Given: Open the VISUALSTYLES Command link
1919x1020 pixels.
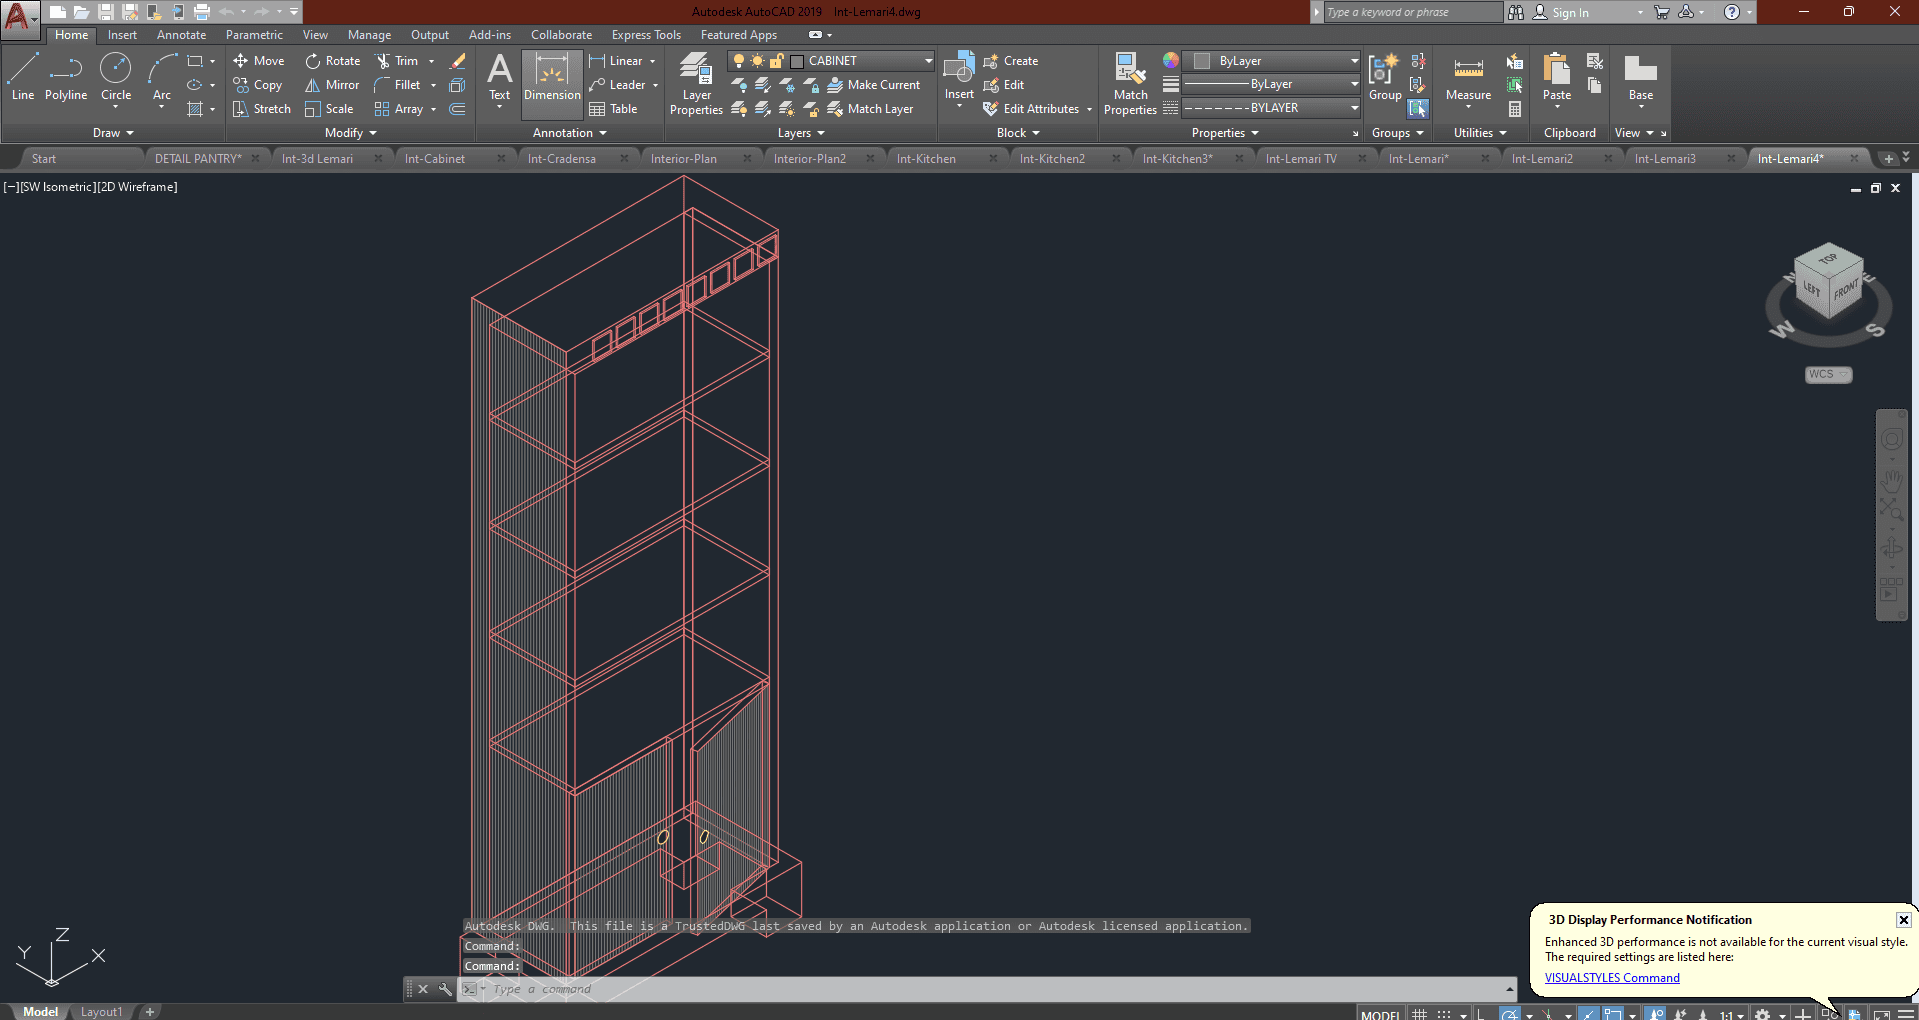Looking at the screenshot, I should pyautogui.click(x=1611, y=978).
